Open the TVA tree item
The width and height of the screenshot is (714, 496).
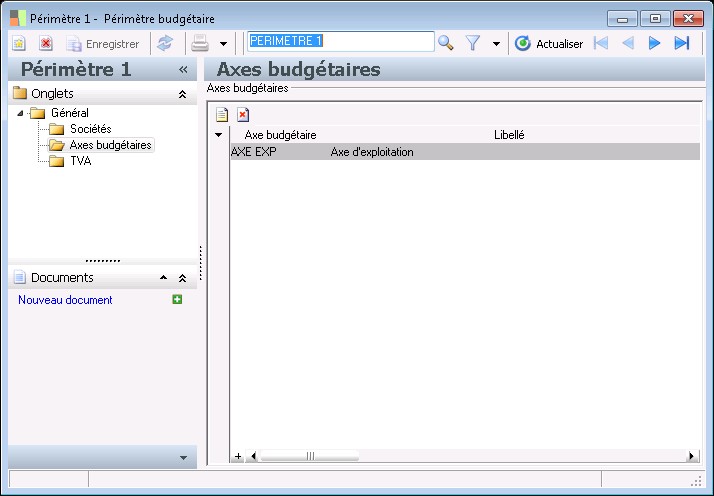tap(70, 161)
